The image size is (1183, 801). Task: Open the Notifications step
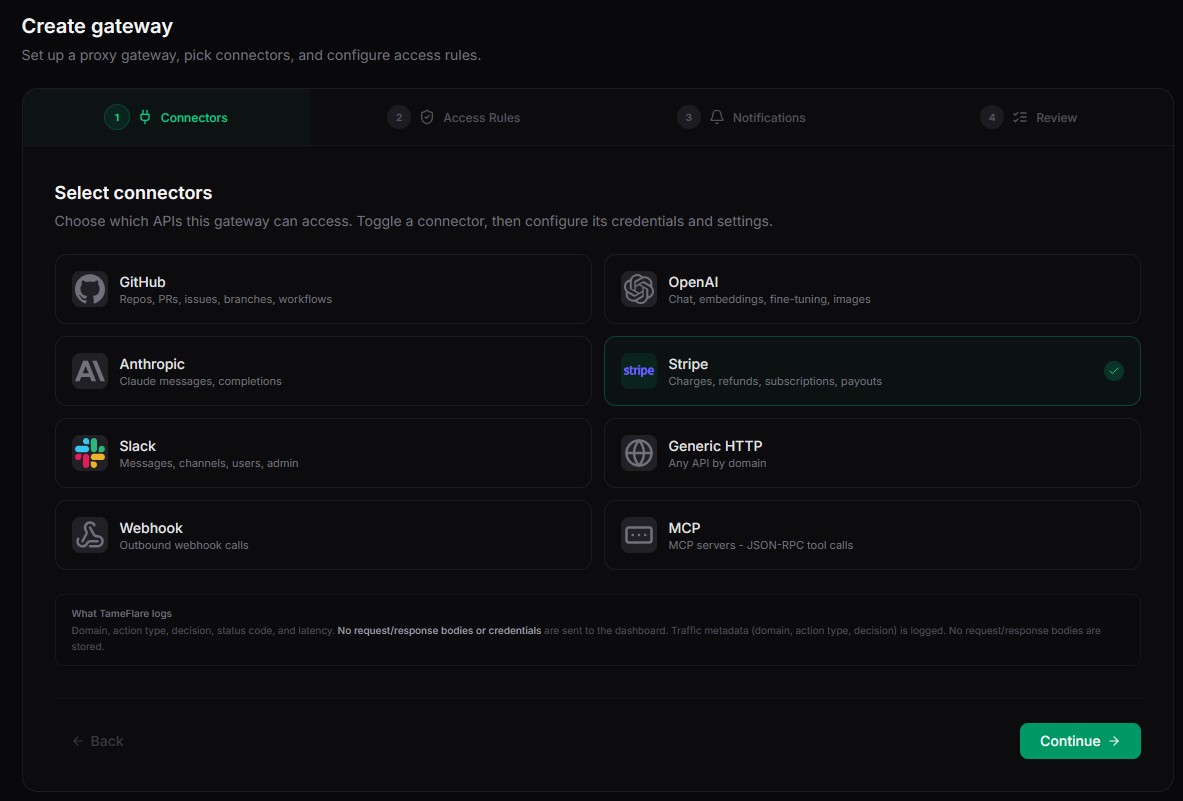pyautogui.click(x=760, y=117)
